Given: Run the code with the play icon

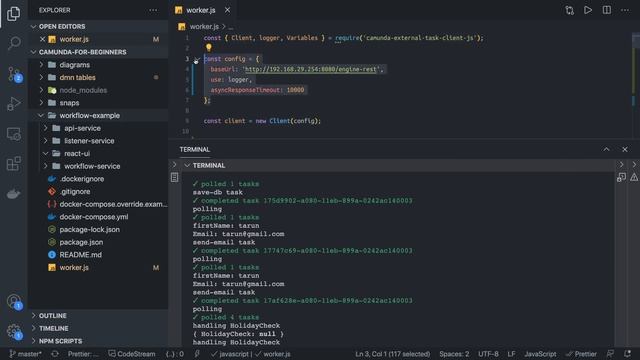Looking at the screenshot, I should (588, 10).
